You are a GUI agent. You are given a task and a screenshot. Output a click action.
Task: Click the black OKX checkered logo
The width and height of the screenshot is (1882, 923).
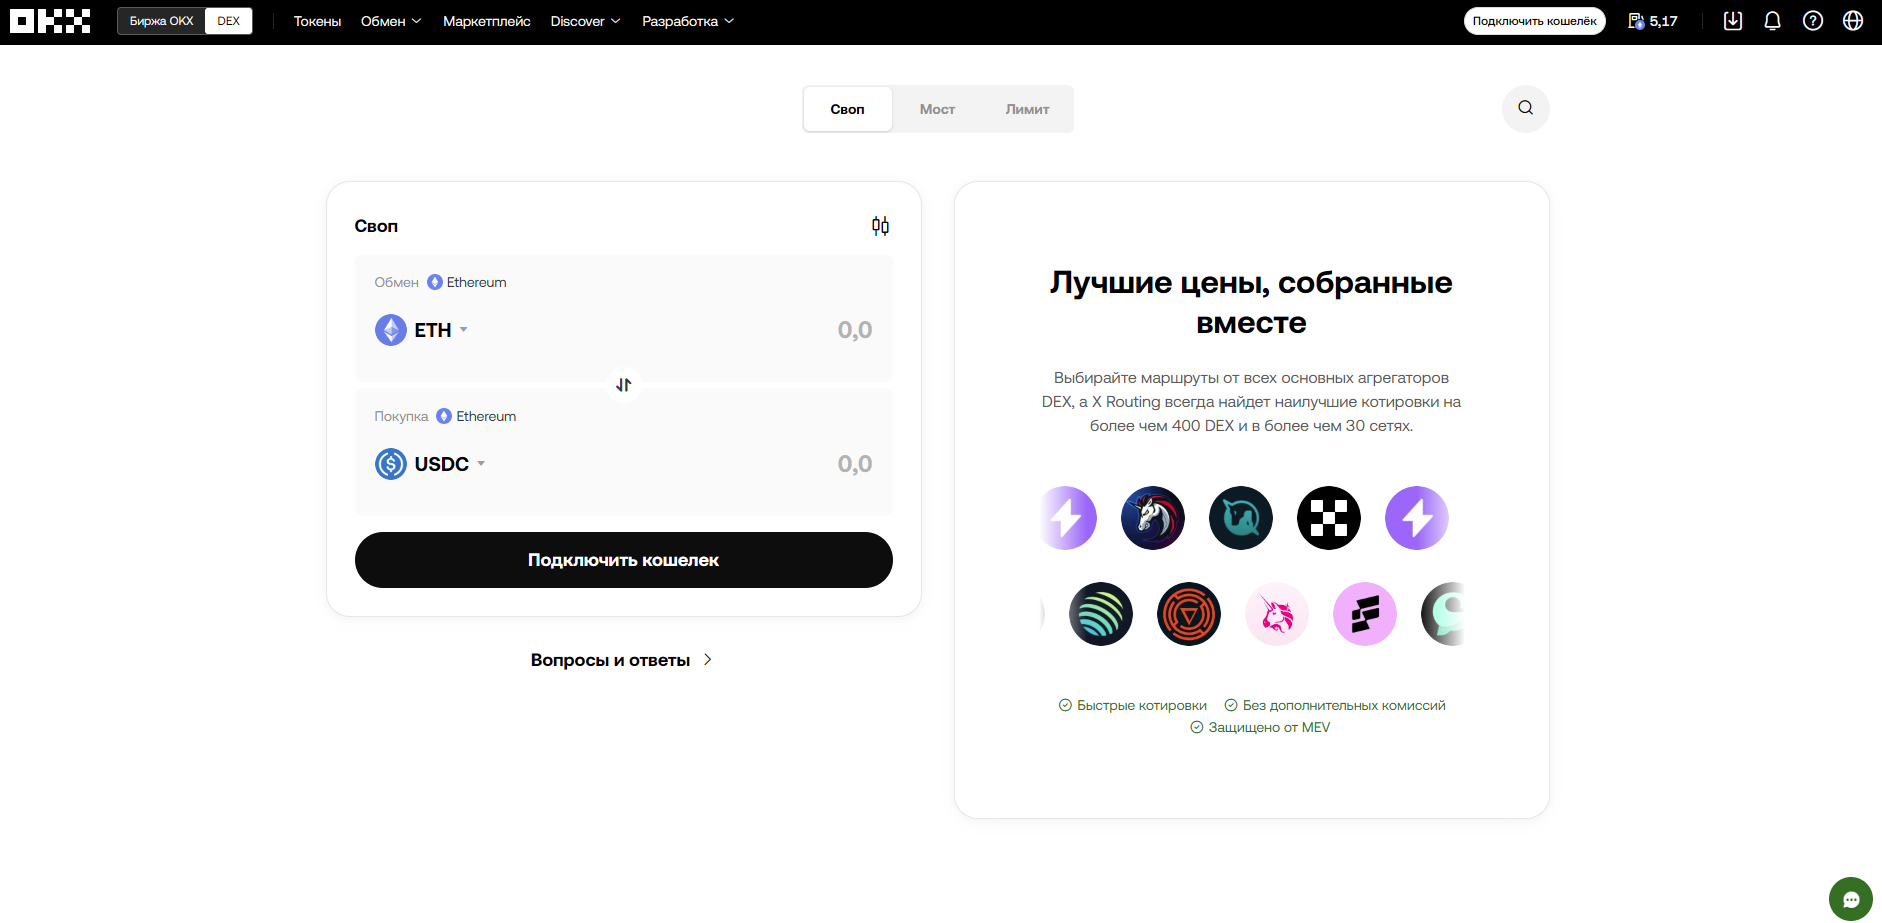coord(1328,518)
